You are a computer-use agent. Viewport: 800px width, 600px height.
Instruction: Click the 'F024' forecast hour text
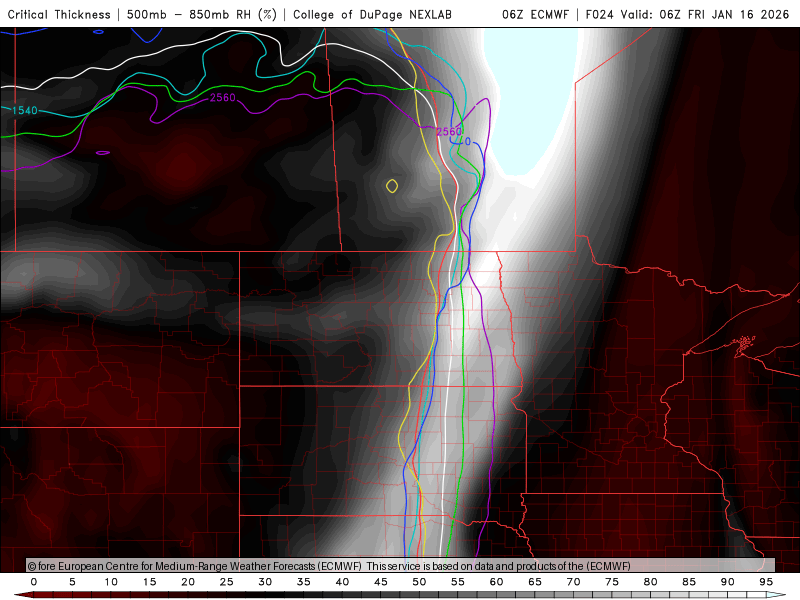click(599, 14)
